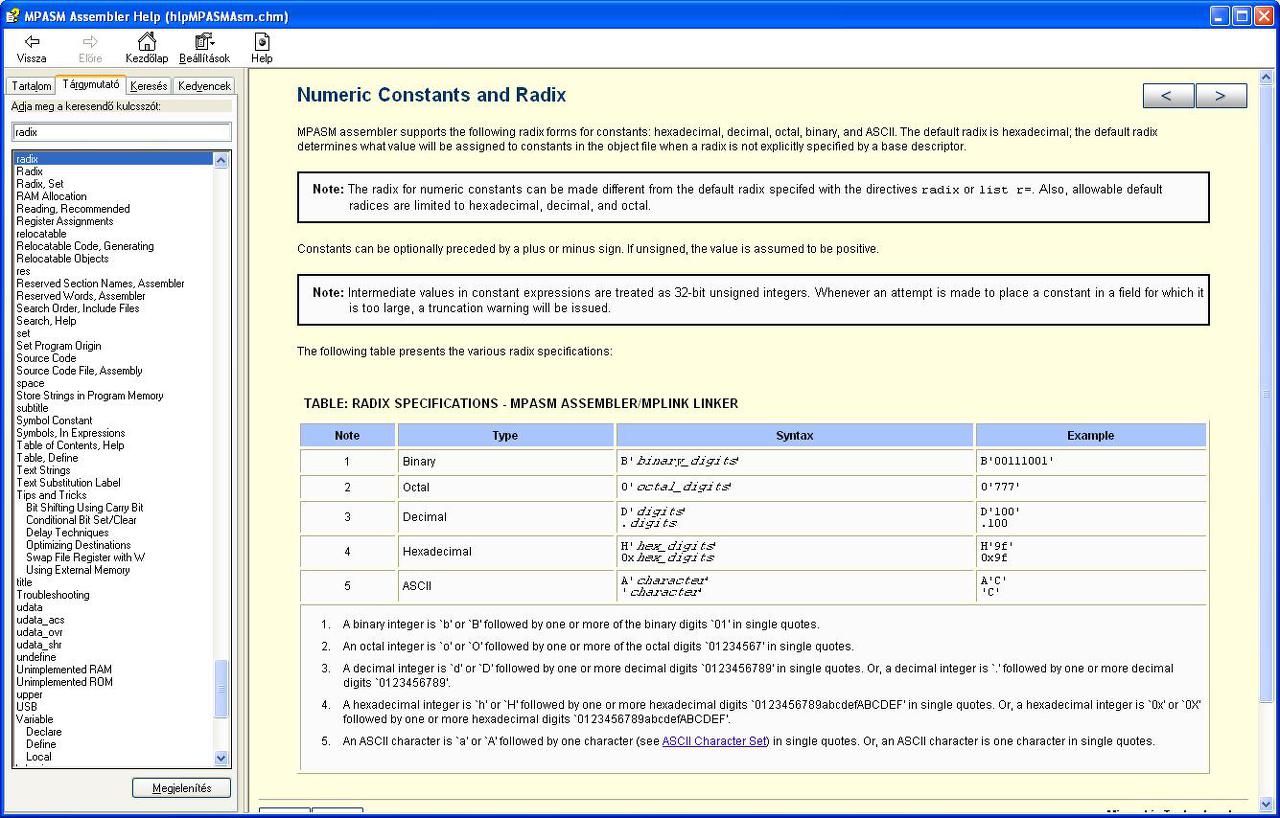Screen dimensions: 1280x818
Task: Select "Set Program Origin" in the index
Action: (x=59, y=346)
